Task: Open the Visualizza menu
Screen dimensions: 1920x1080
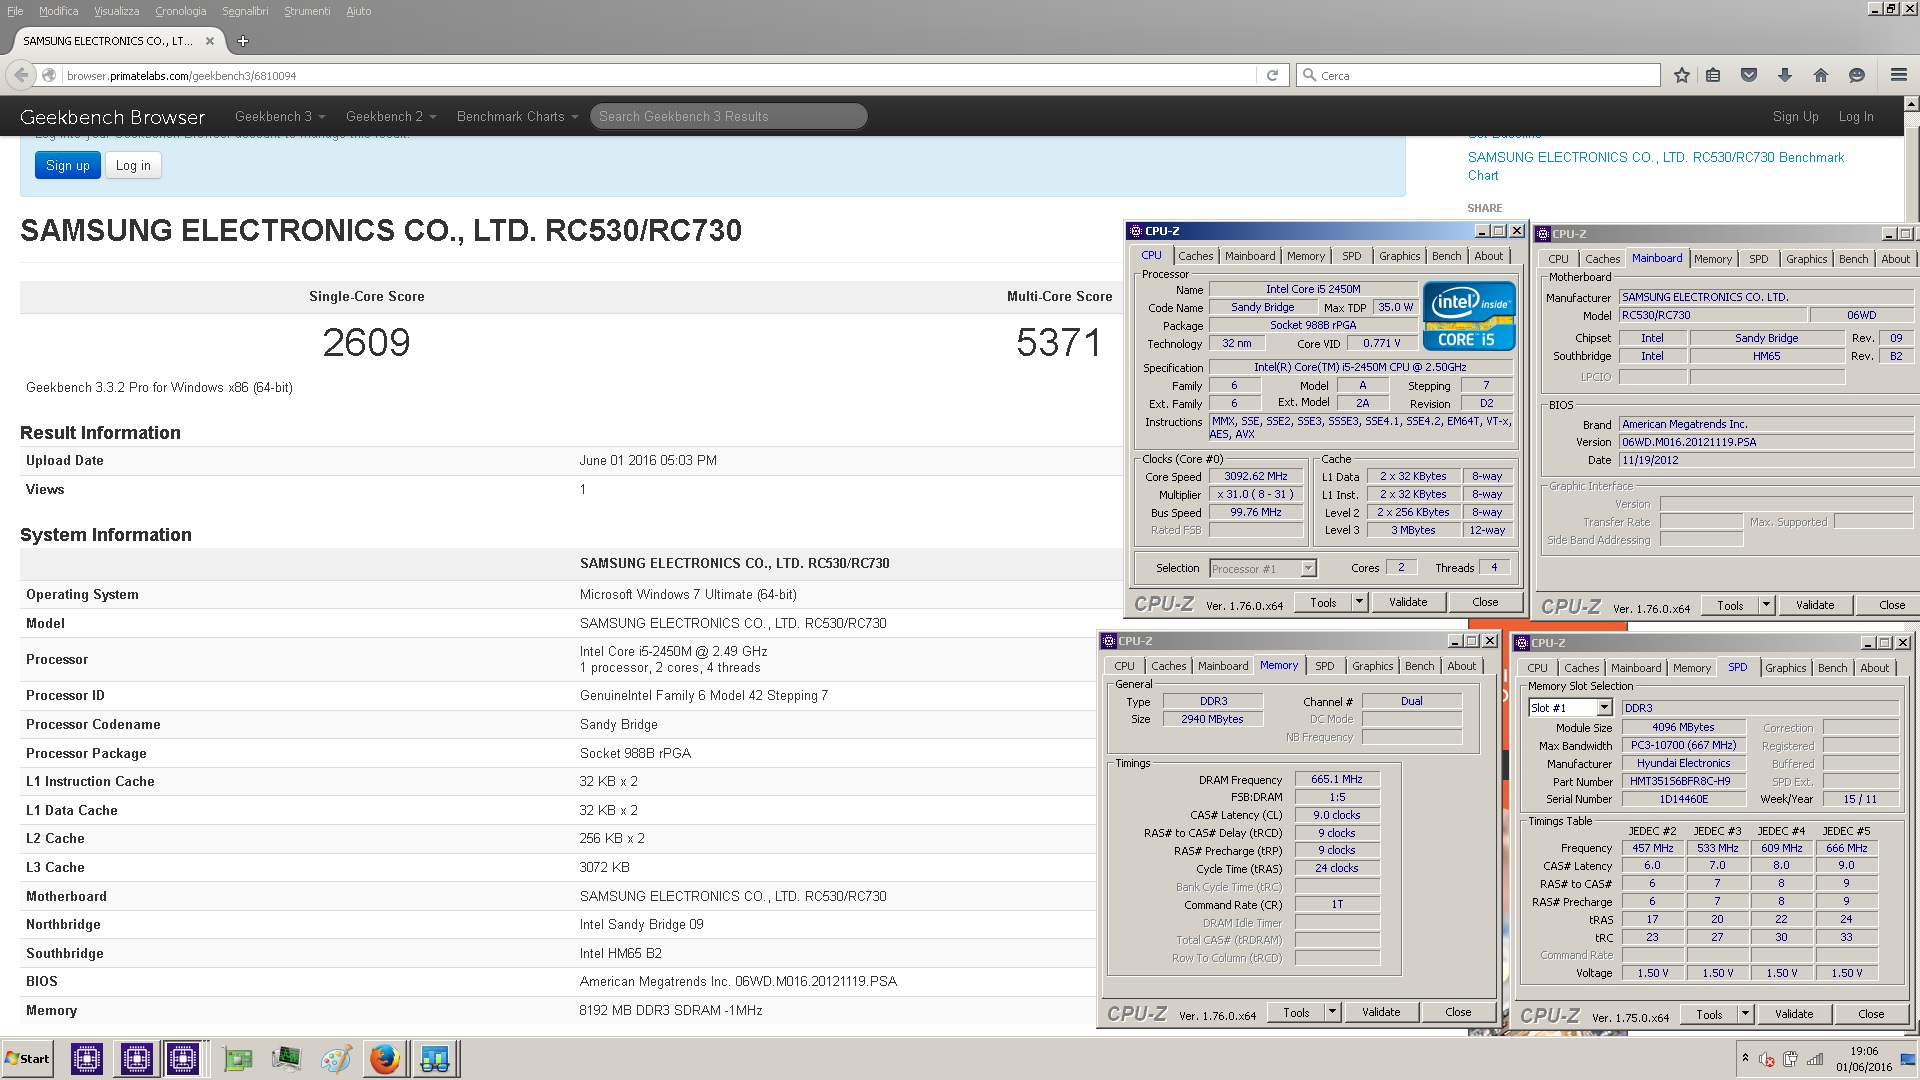Action: coord(116,11)
